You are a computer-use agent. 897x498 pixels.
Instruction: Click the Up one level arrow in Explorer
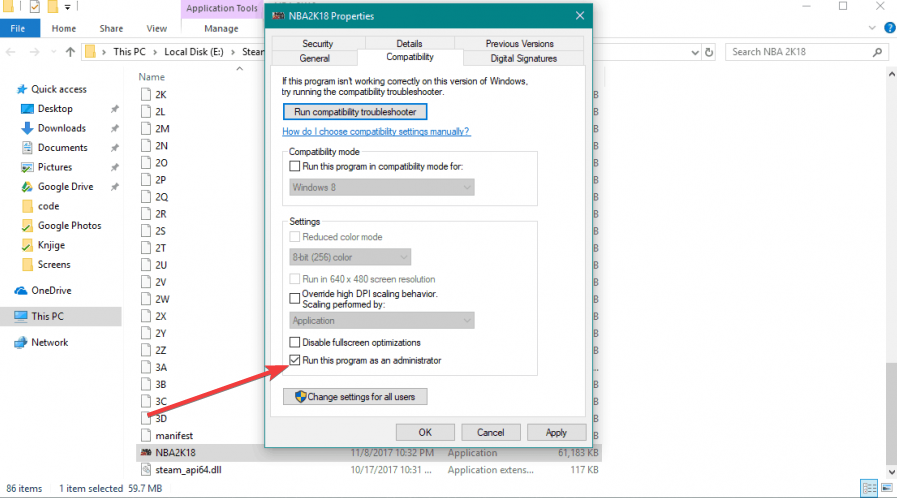[x=70, y=52]
